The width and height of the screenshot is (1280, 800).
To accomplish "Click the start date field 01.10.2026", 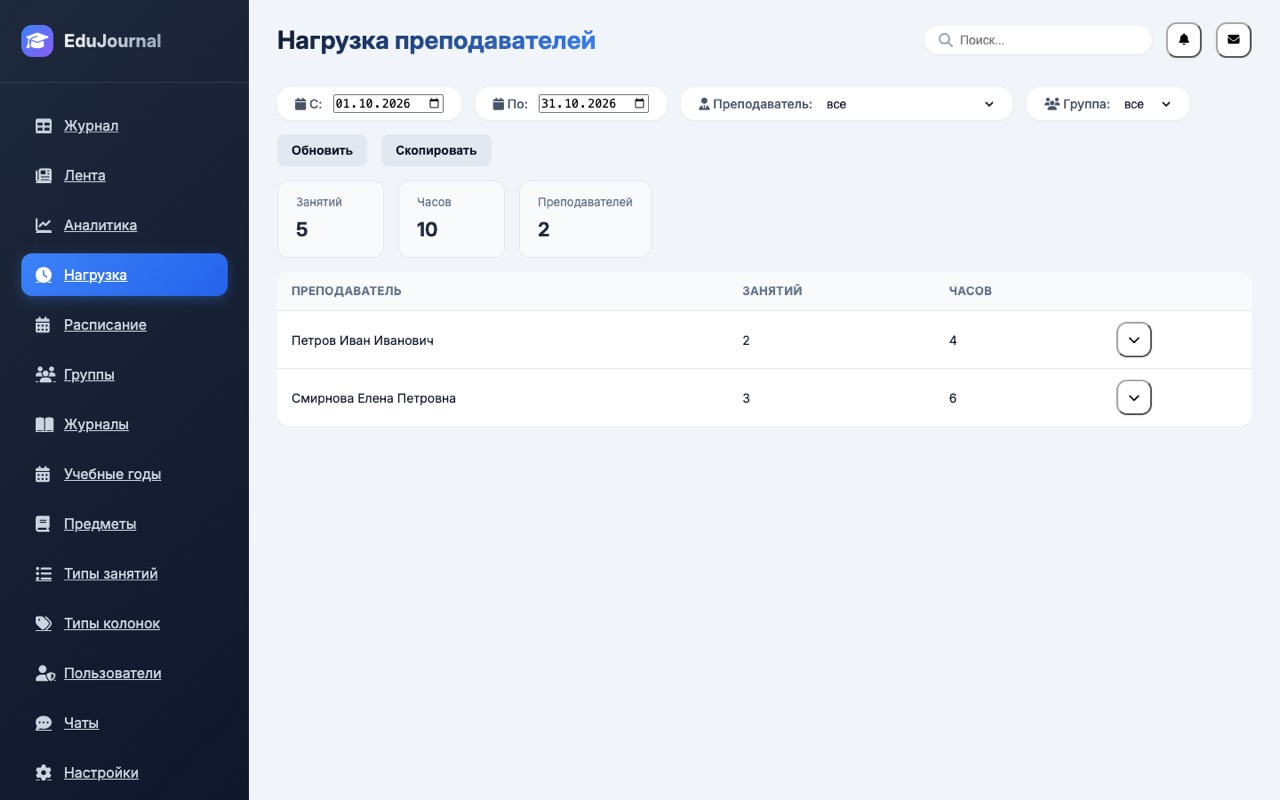I will [x=388, y=104].
